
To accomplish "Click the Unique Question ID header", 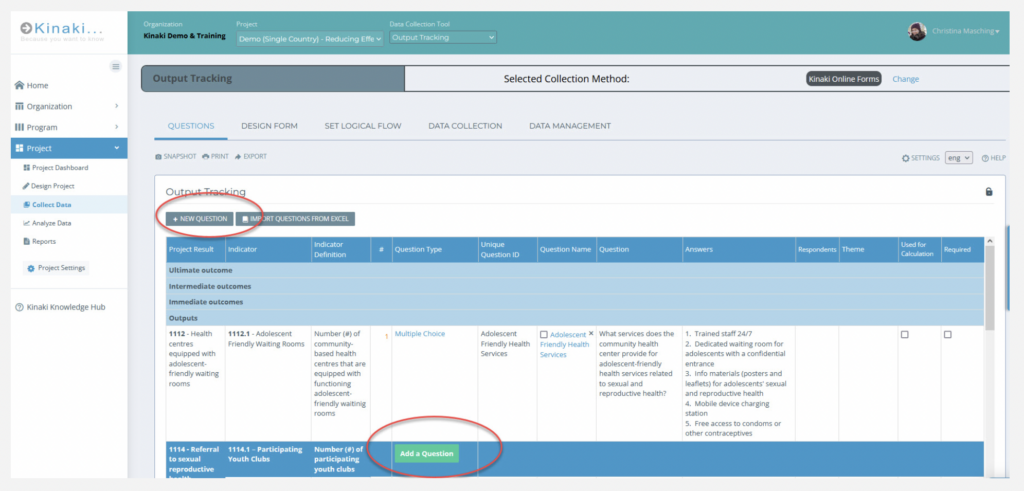I will tap(507, 249).
